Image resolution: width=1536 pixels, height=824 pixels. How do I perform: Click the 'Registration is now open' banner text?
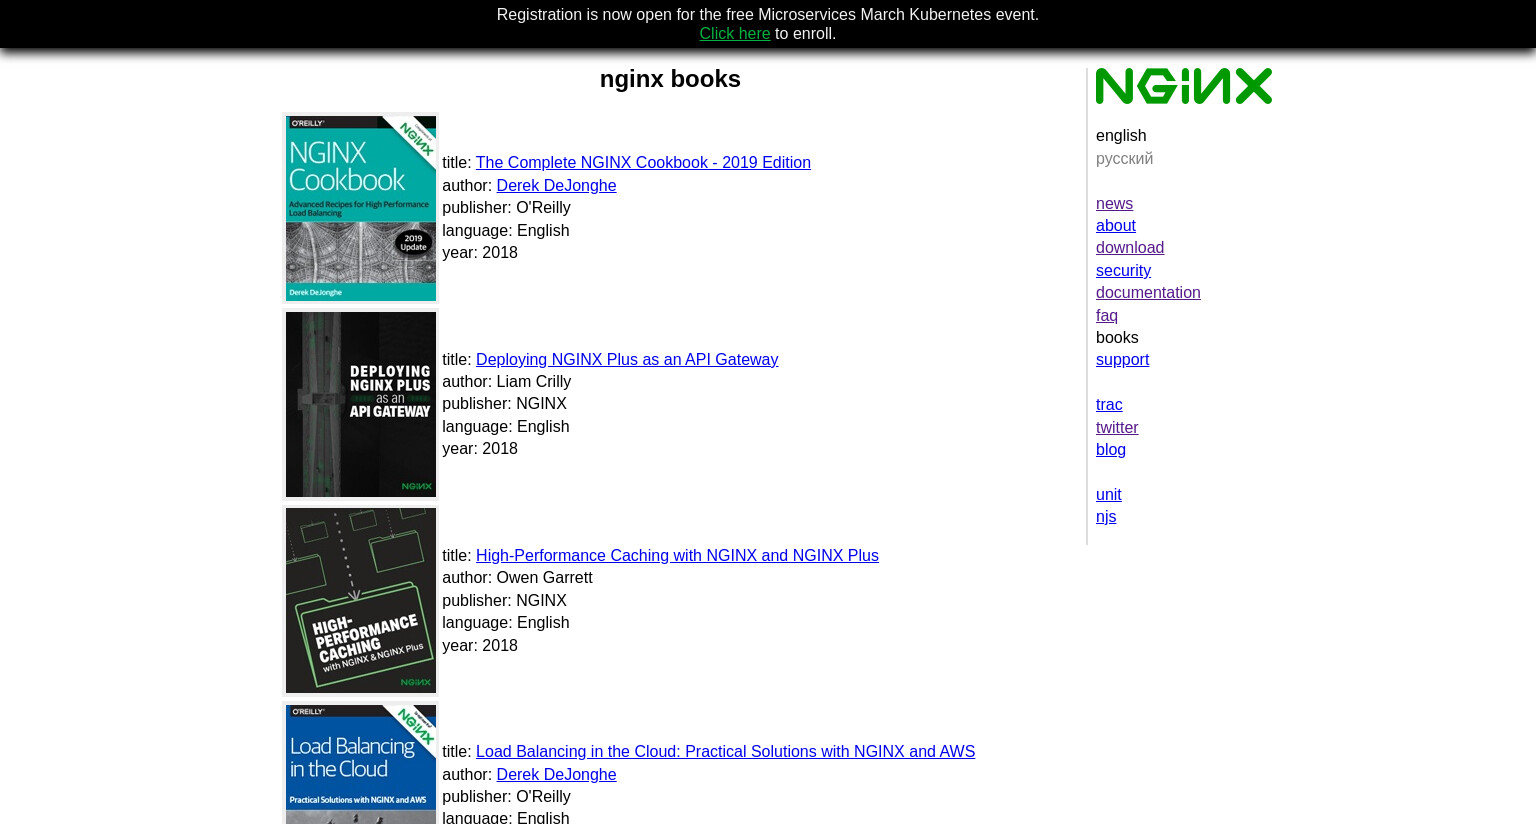(767, 14)
